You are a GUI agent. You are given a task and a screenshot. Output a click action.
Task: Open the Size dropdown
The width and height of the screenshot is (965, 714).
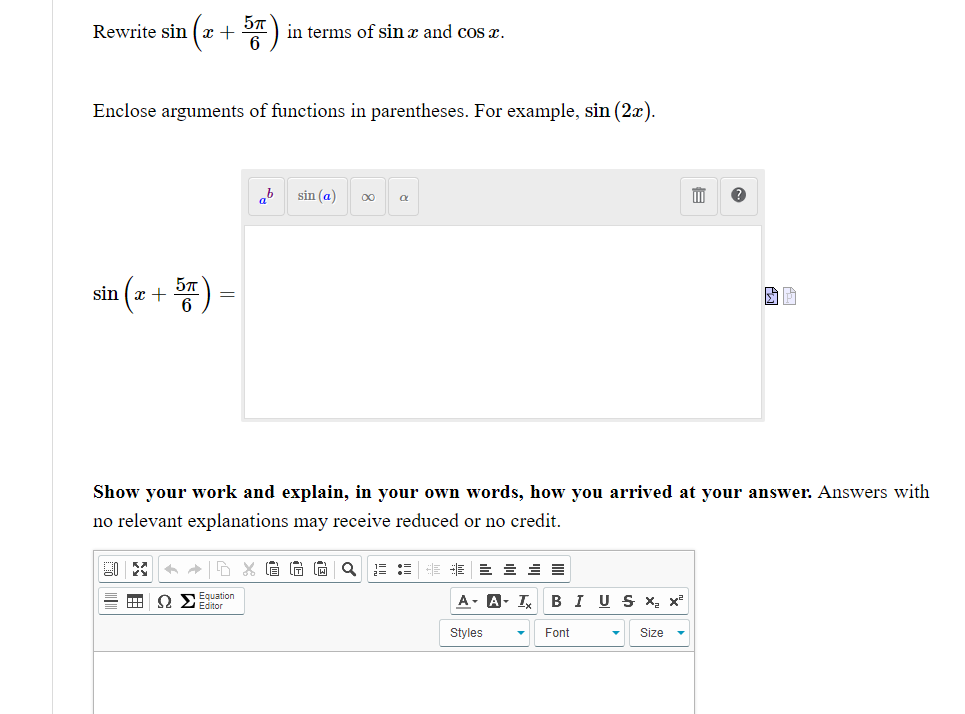(x=659, y=632)
